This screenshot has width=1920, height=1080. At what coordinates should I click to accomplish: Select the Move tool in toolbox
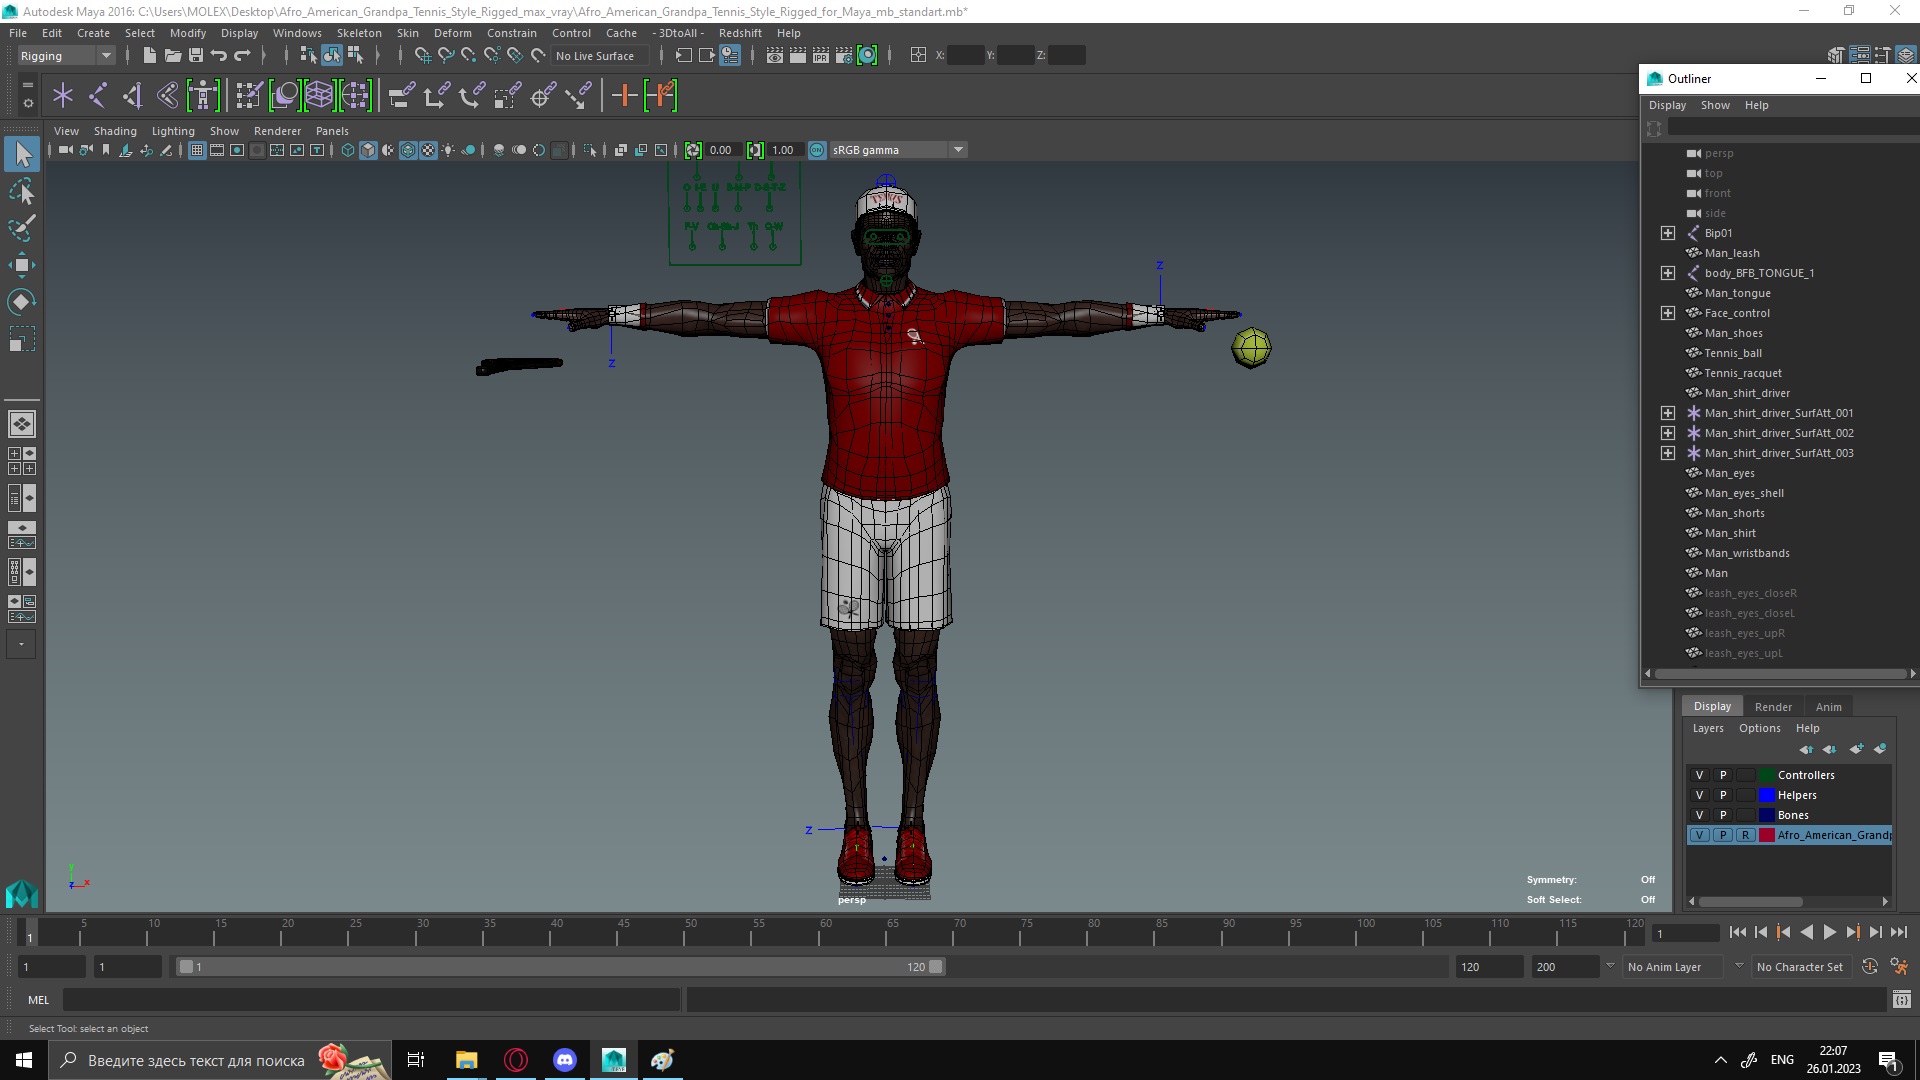21,265
